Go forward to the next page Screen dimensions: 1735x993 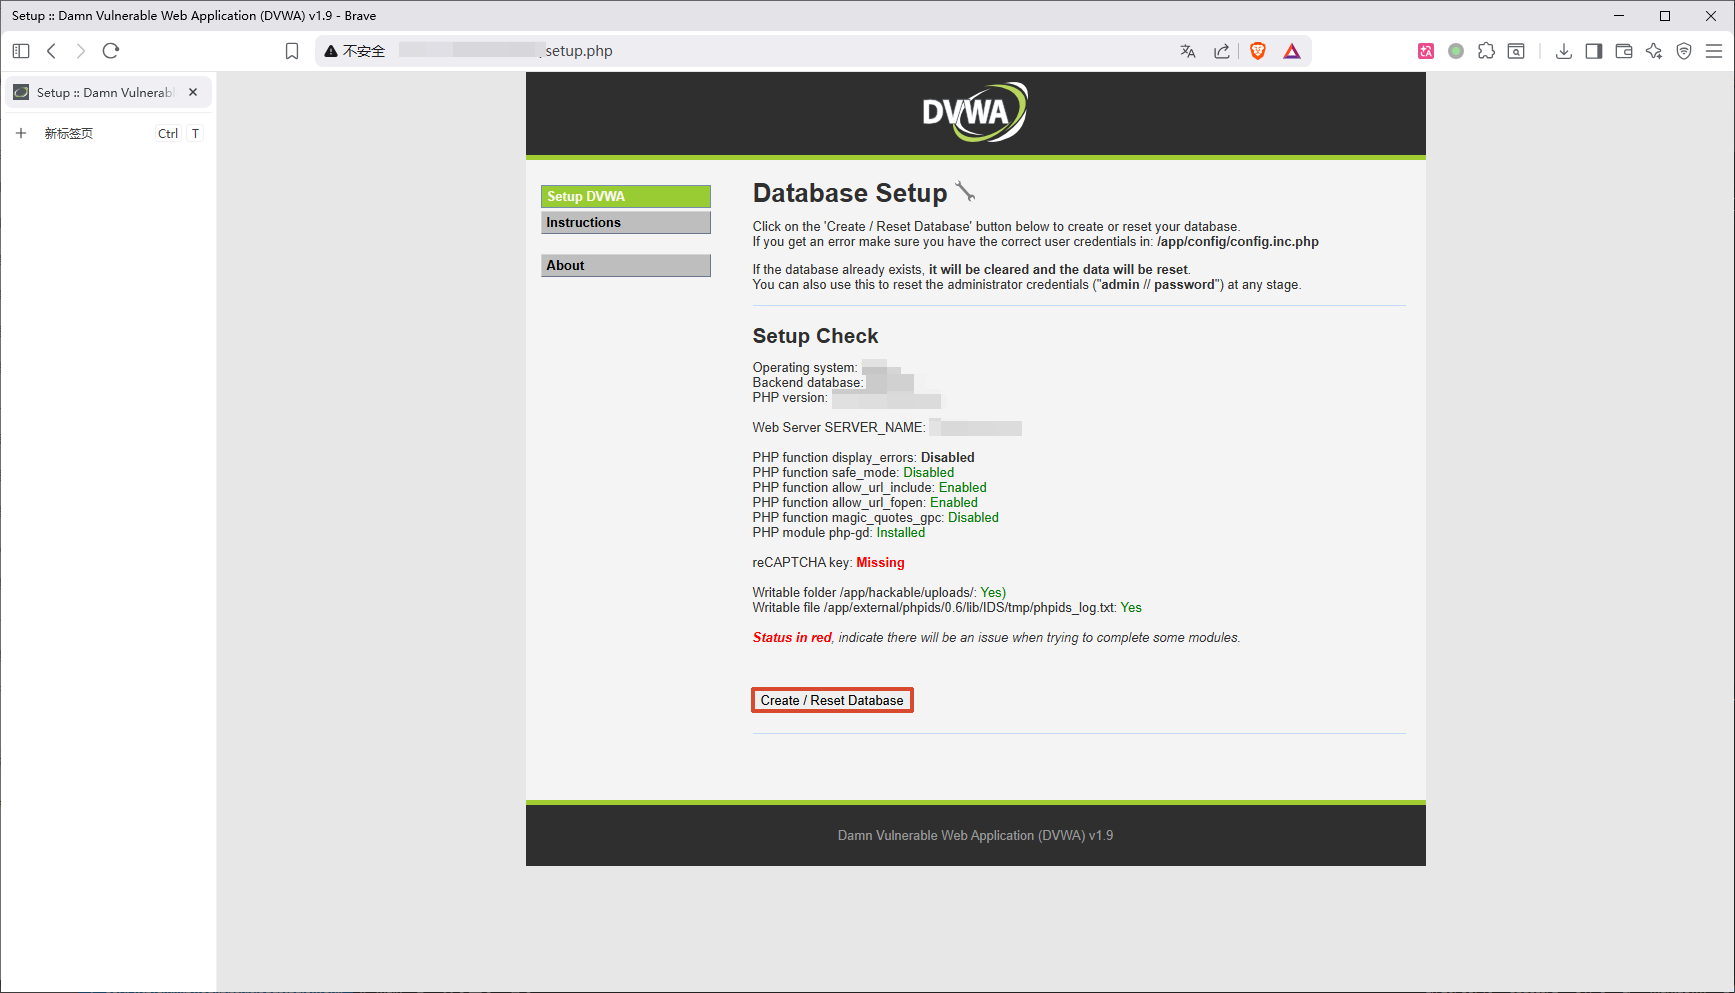coord(81,51)
